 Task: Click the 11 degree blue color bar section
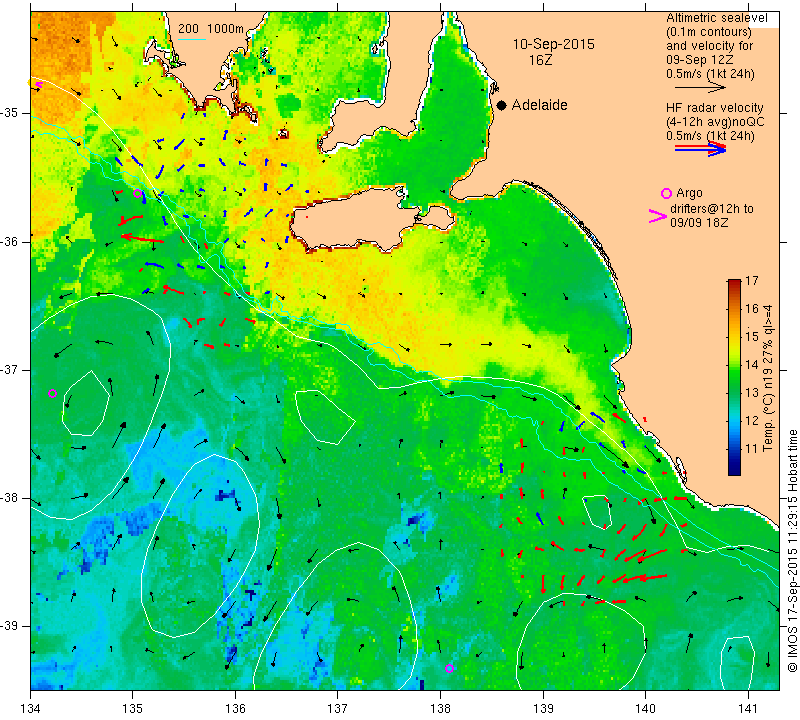coord(734,449)
